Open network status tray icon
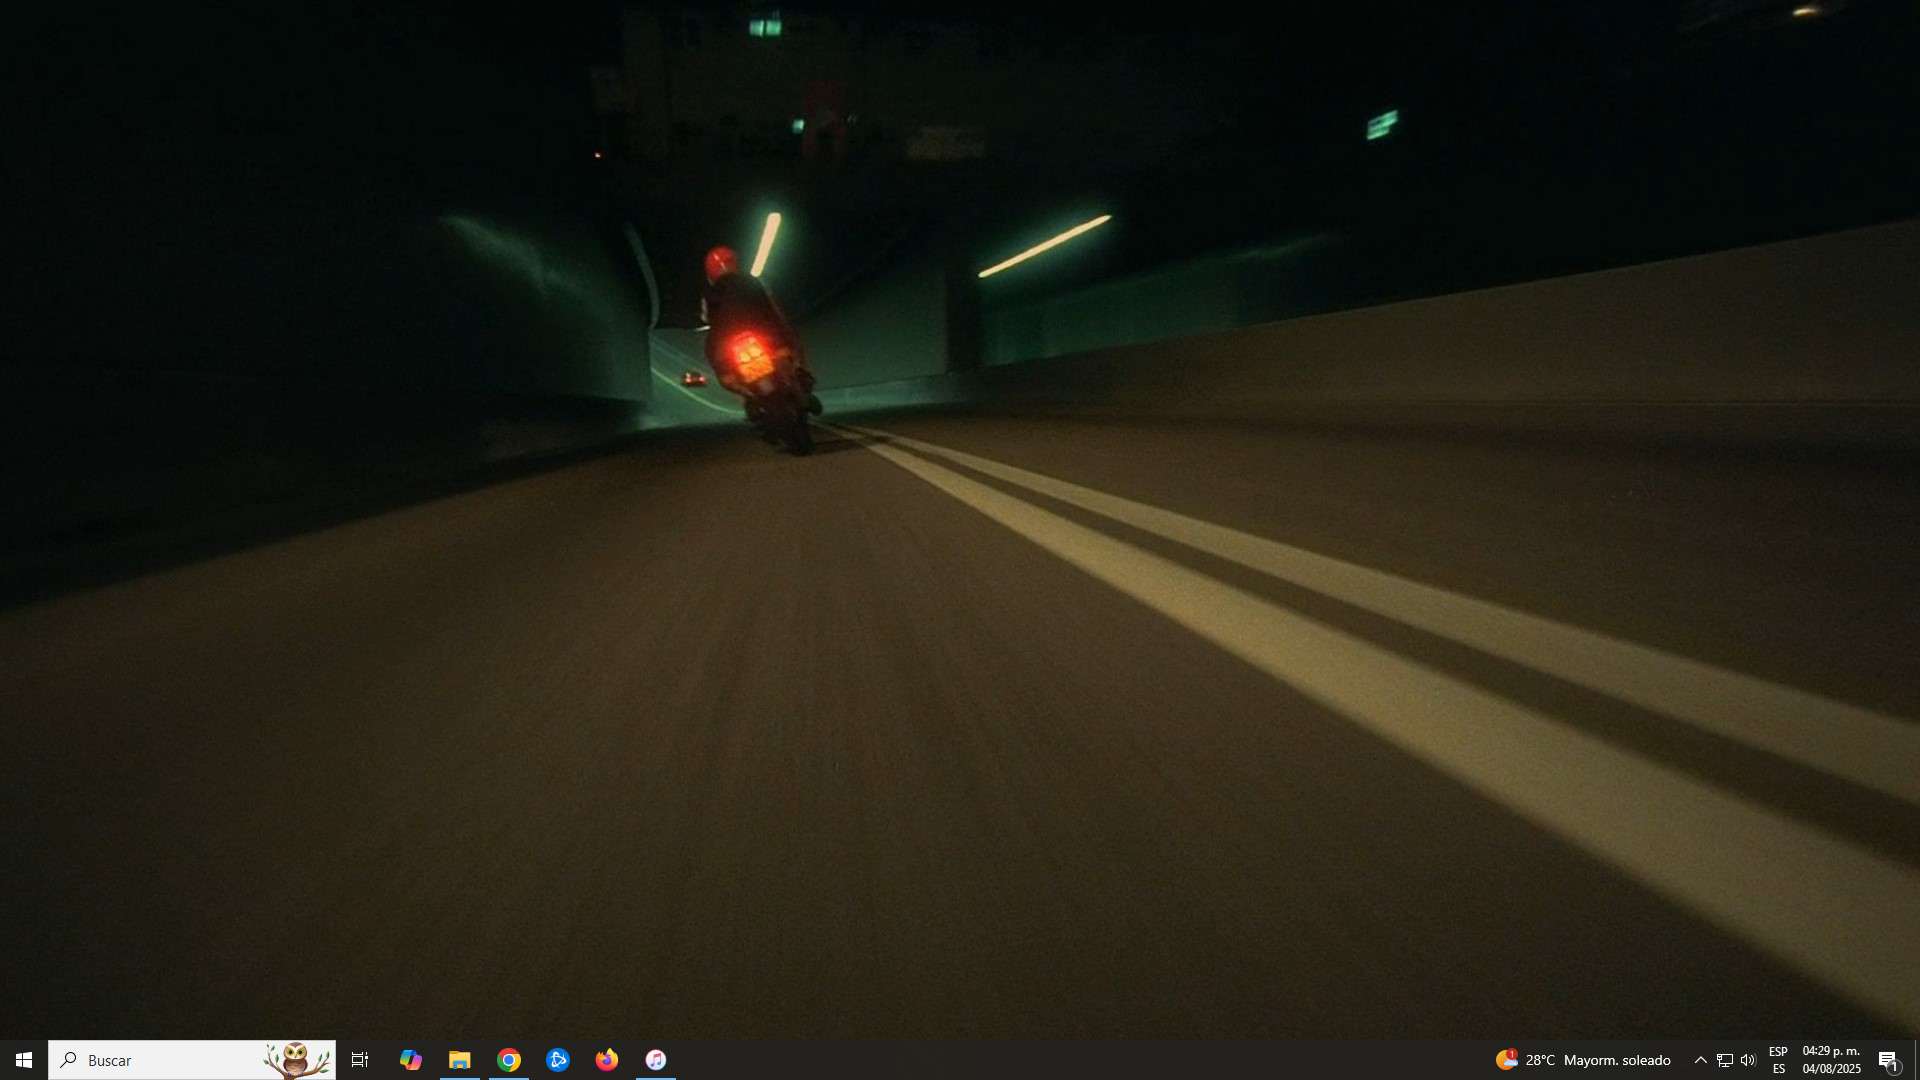This screenshot has height=1080, width=1920. pos(1725,1060)
